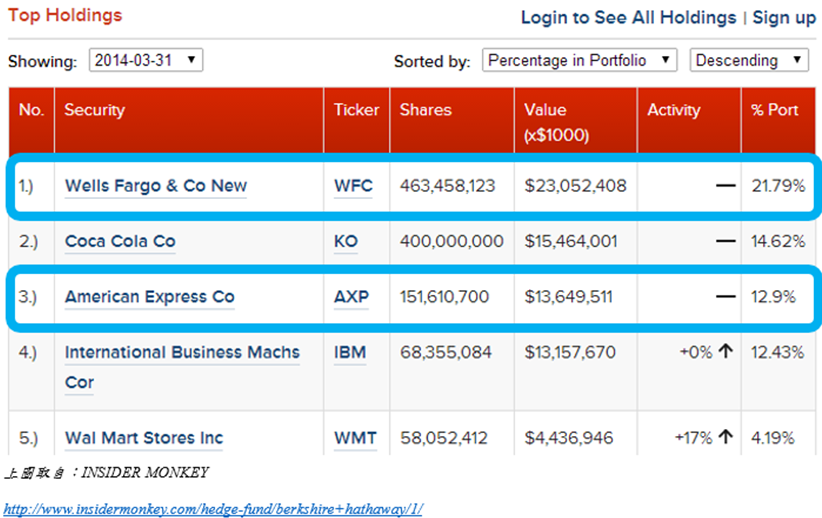The width and height of the screenshot is (822, 518).
Task: Open the insidermonkey.com Berkshire Hathaway URL
Action: (x=213, y=509)
